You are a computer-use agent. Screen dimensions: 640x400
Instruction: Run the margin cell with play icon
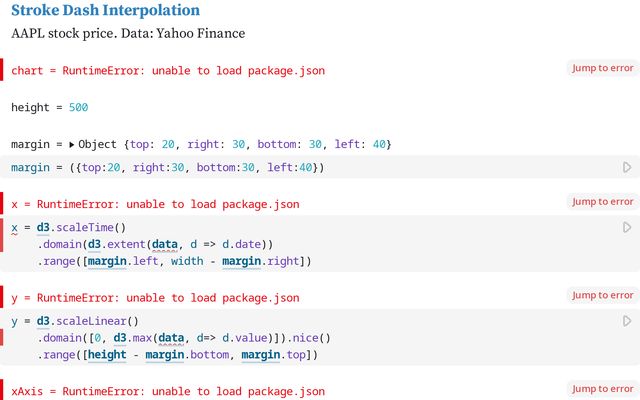(627, 168)
